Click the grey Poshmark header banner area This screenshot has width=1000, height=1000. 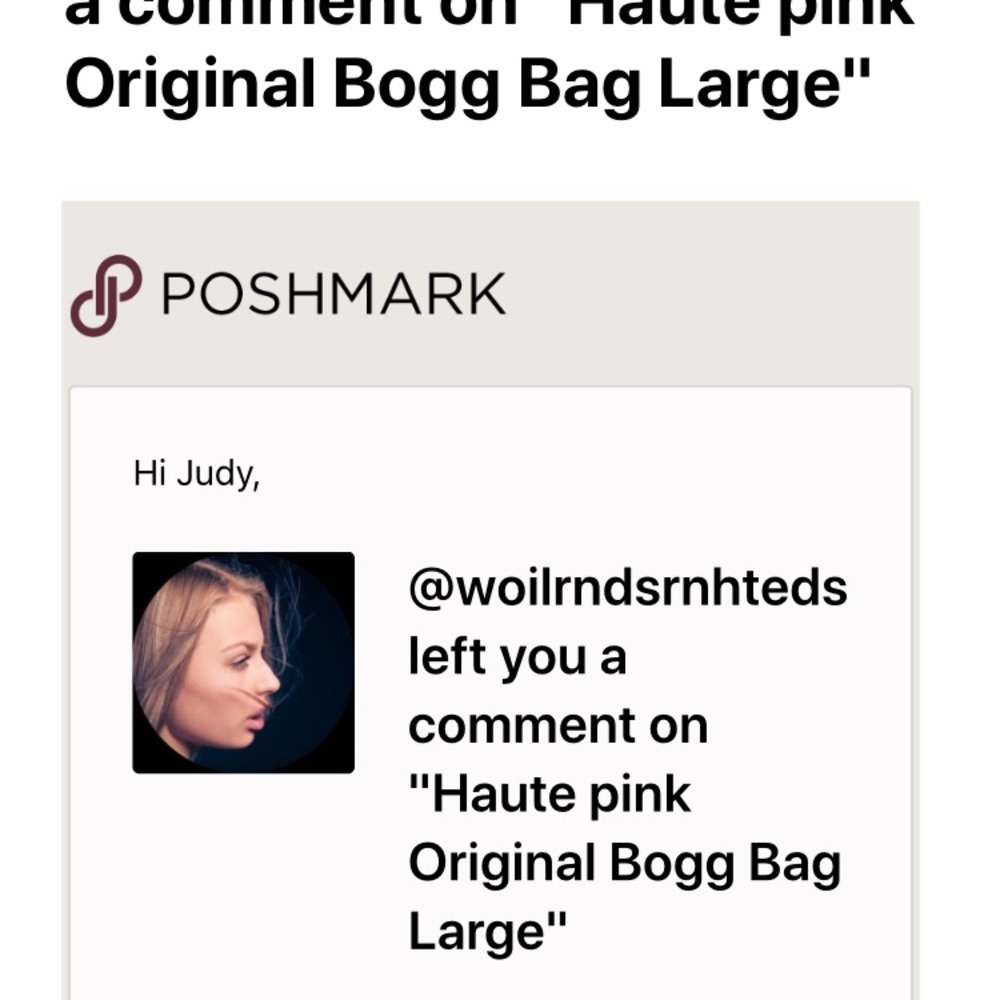[490, 294]
